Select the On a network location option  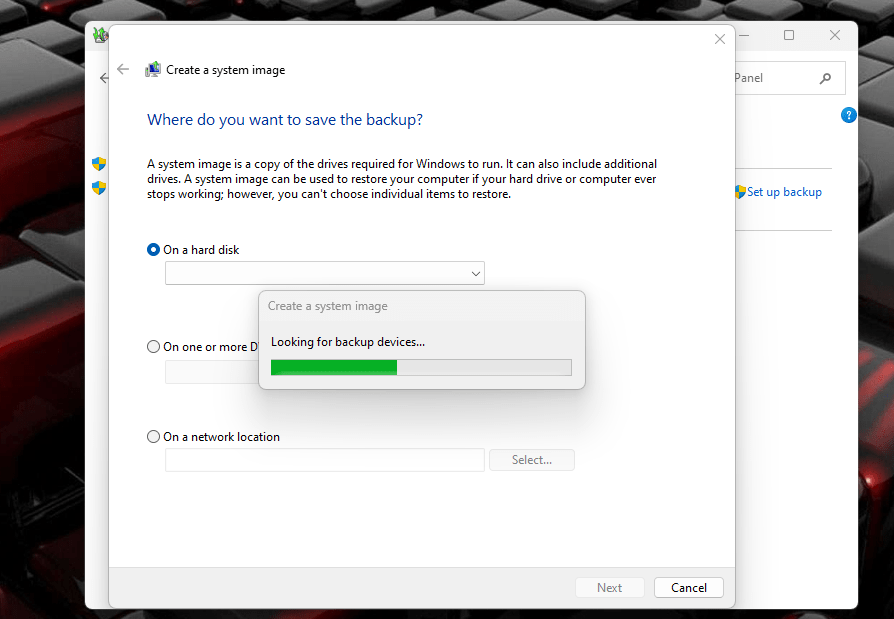click(153, 437)
